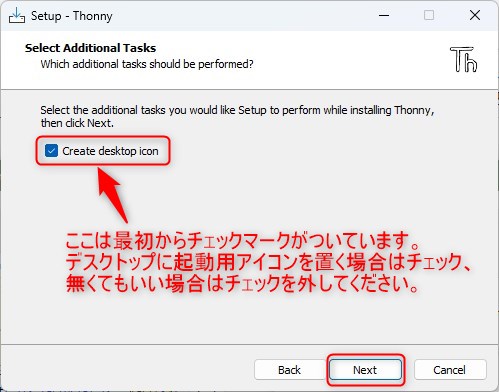Click 'Which additional tasks should be performed?' text
This screenshot has width=499, height=392.
point(147,64)
